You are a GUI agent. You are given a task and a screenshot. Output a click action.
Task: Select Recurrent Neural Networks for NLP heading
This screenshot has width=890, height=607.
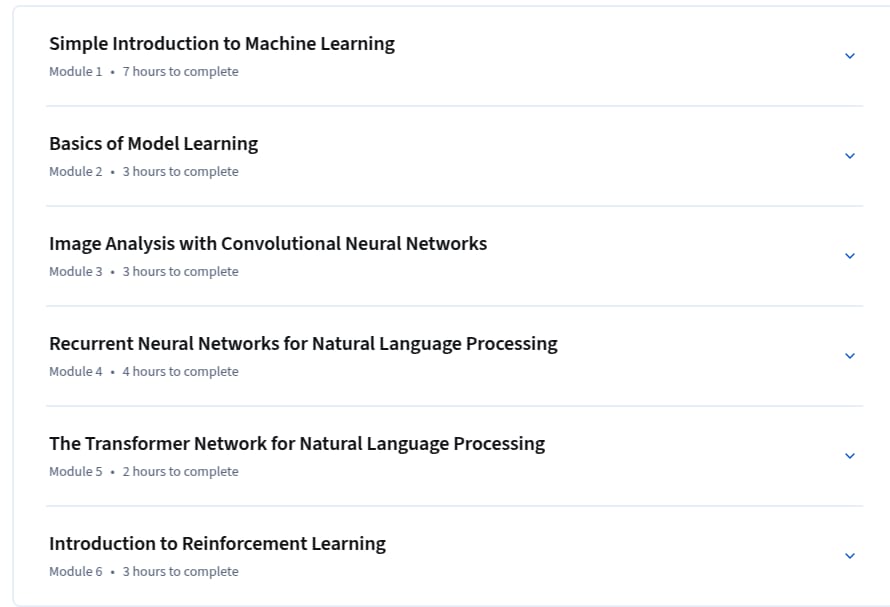pos(303,344)
